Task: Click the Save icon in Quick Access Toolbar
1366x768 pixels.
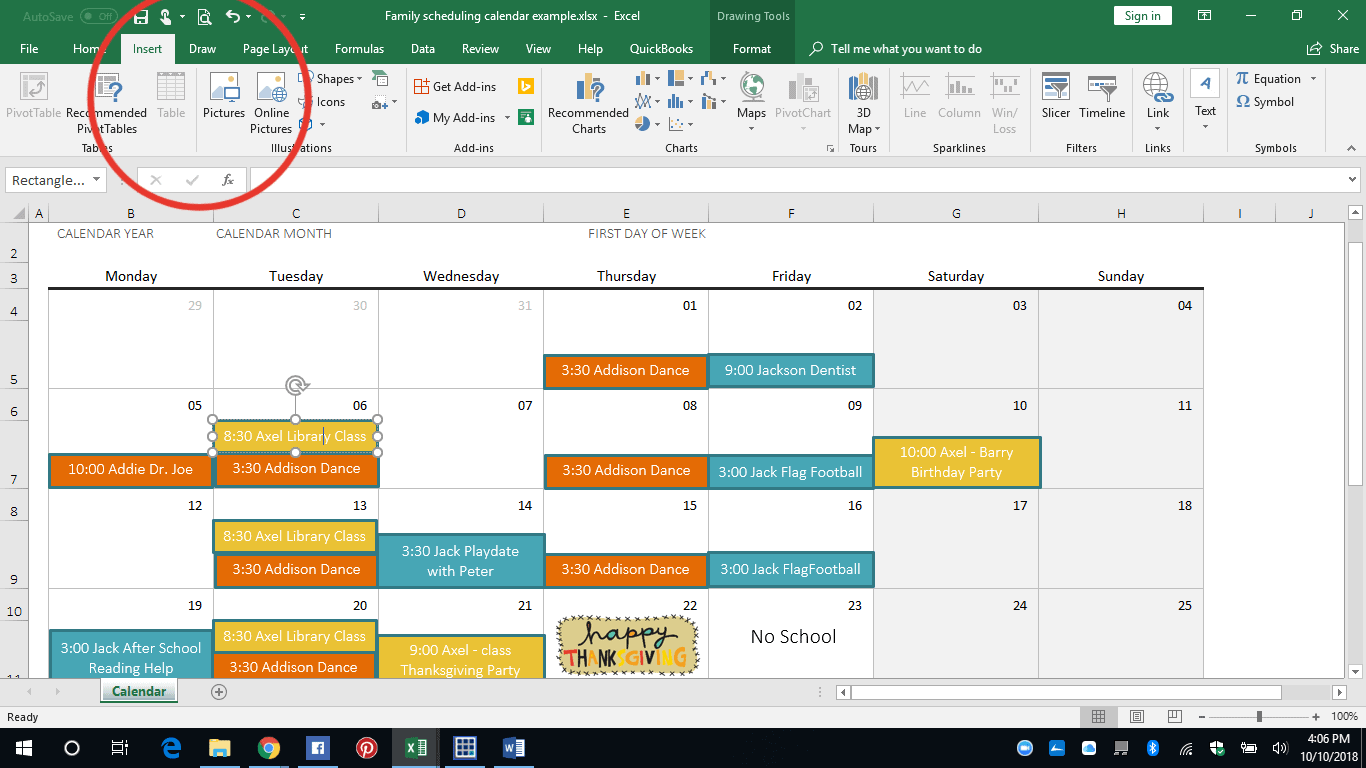Action: point(142,16)
